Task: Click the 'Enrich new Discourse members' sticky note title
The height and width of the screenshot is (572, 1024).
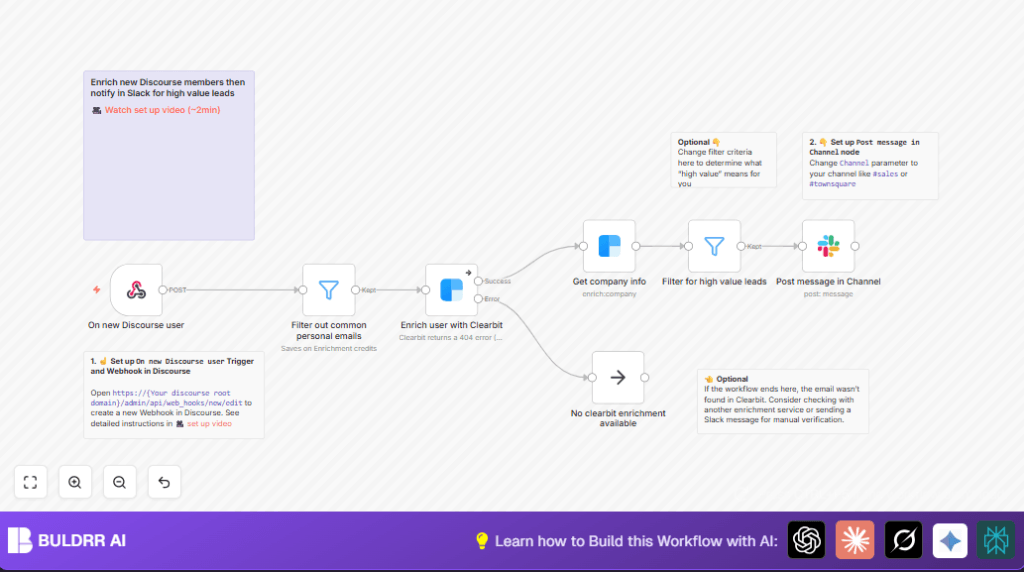Action: coord(168,87)
